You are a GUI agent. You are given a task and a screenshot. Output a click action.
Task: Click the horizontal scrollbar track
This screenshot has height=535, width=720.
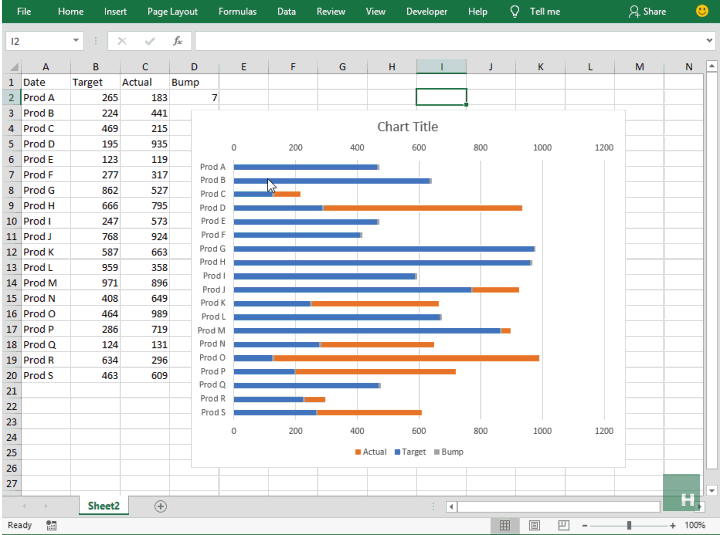pos(558,507)
